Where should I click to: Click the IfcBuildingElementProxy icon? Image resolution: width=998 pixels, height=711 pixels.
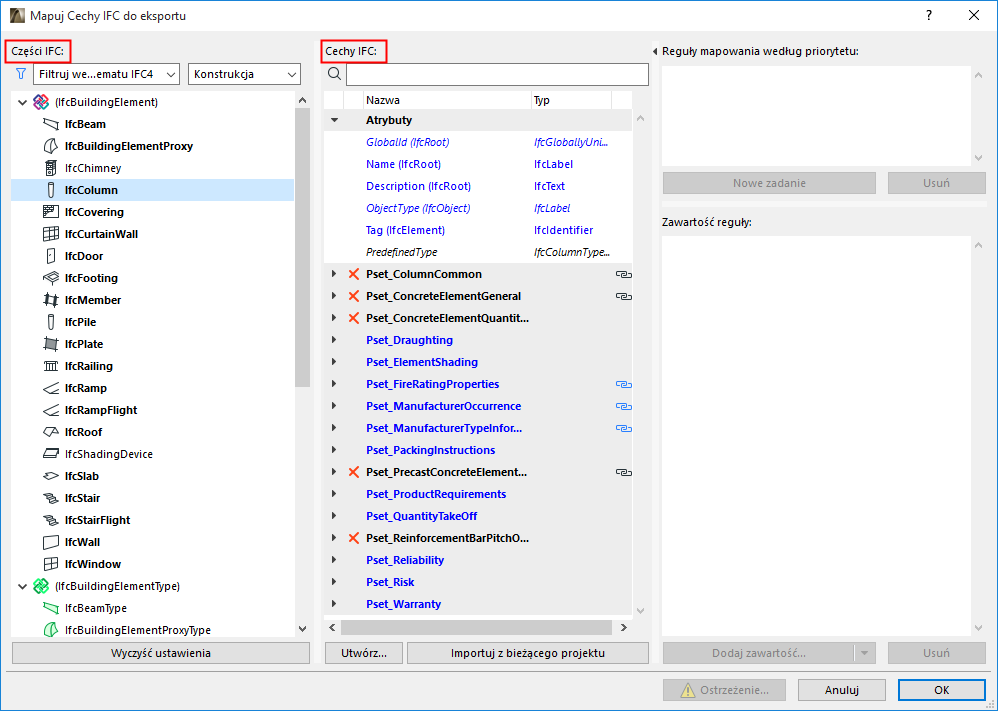[x=50, y=146]
